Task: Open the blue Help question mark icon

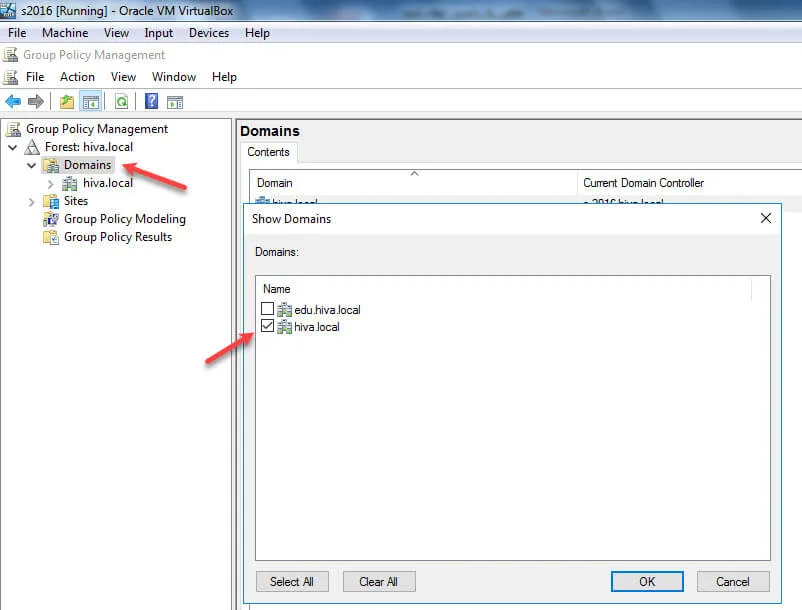Action: tap(151, 101)
